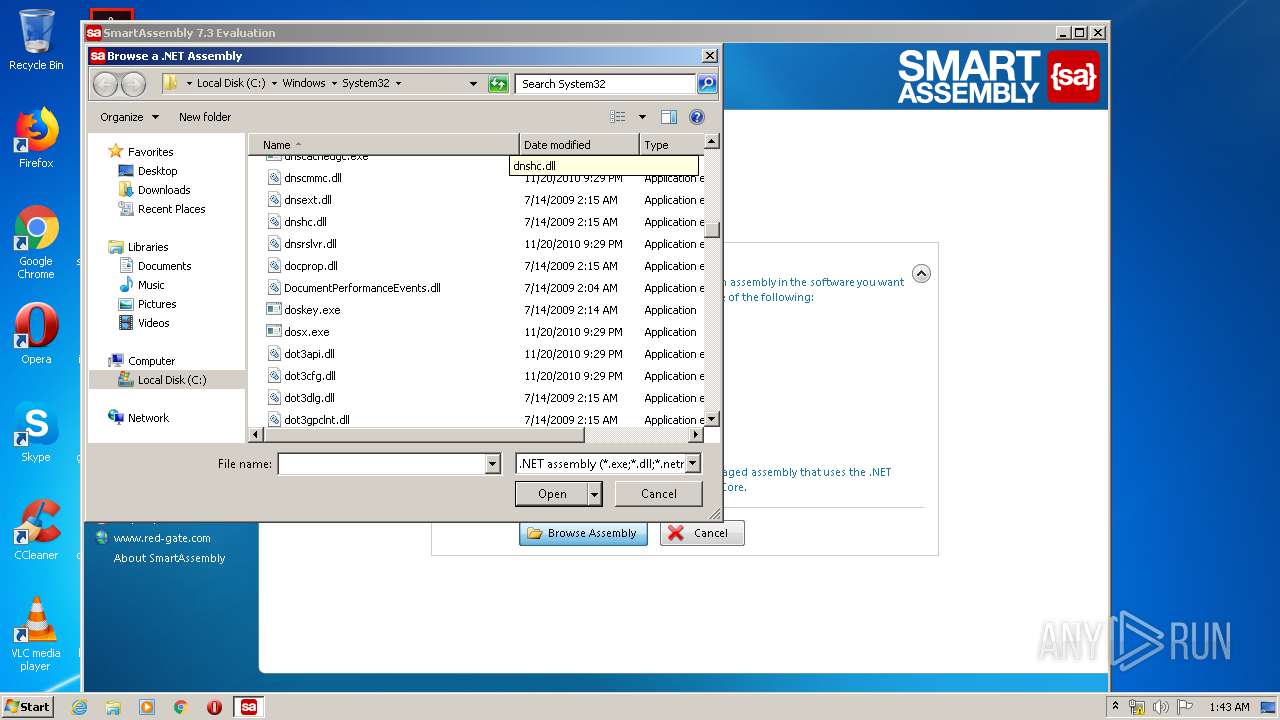This screenshot has height=720, width=1280.
Task: Select Desktop under Favorites
Action: [157, 171]
